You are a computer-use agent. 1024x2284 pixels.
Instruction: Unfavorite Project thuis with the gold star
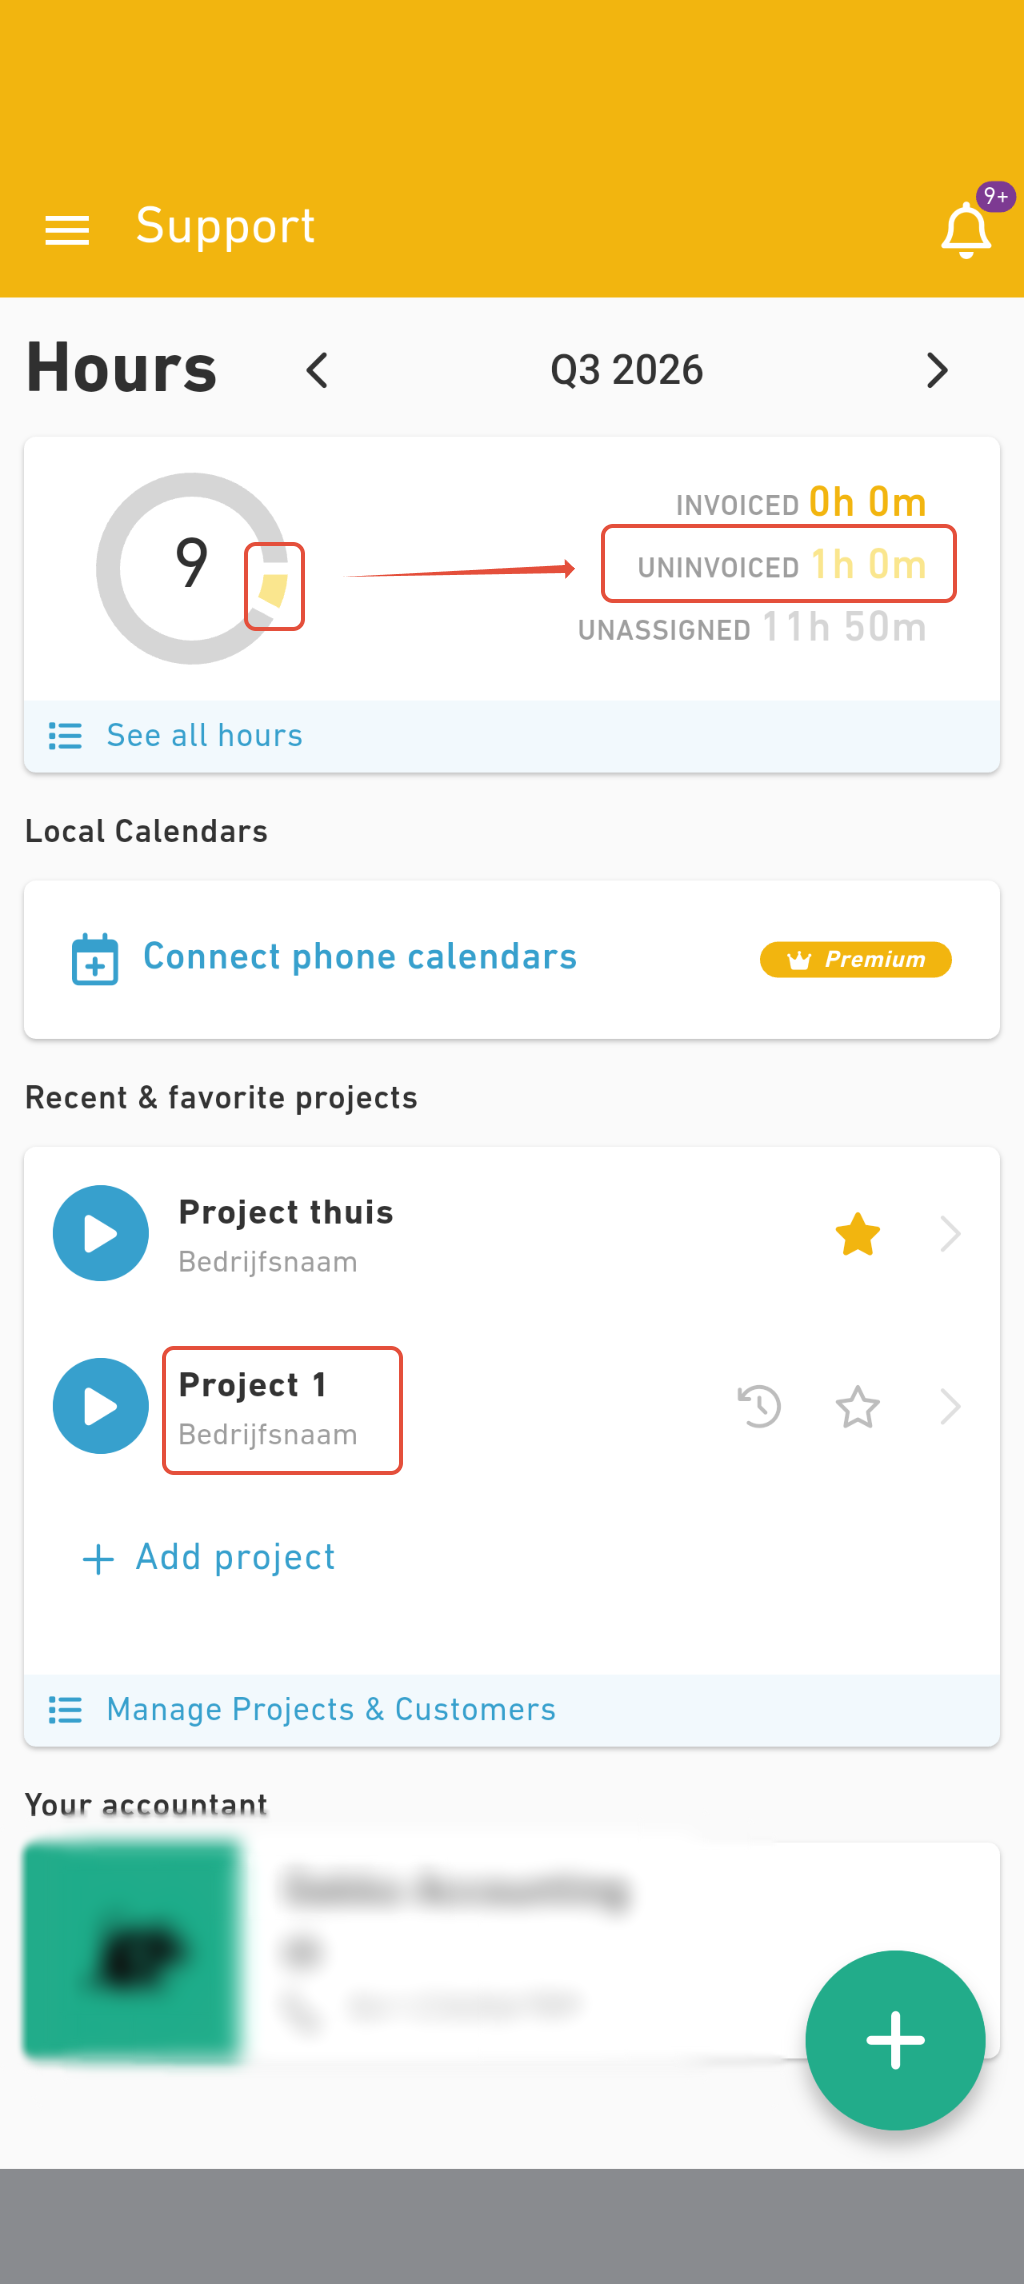pyautogui.click(x=858, y=1234)
